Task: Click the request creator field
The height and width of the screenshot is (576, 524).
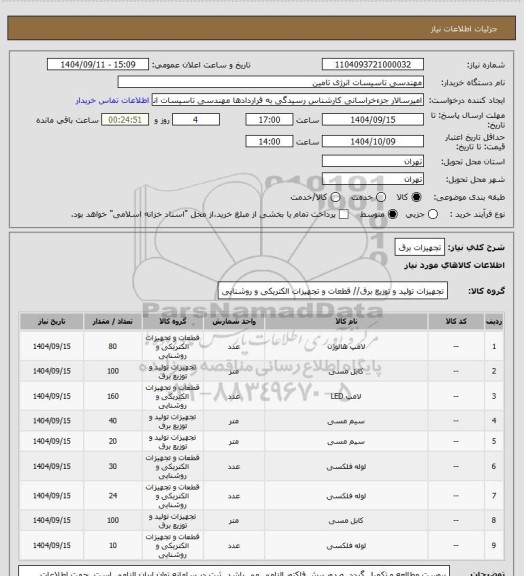Action: point(287,100)
